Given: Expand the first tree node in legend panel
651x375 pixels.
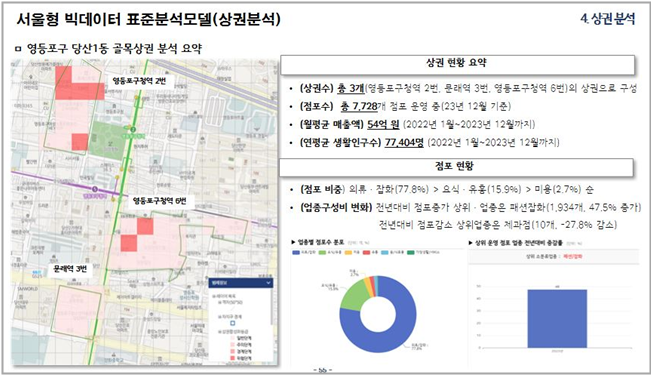Looking at the screenshot, I should [x=214, y=296].
